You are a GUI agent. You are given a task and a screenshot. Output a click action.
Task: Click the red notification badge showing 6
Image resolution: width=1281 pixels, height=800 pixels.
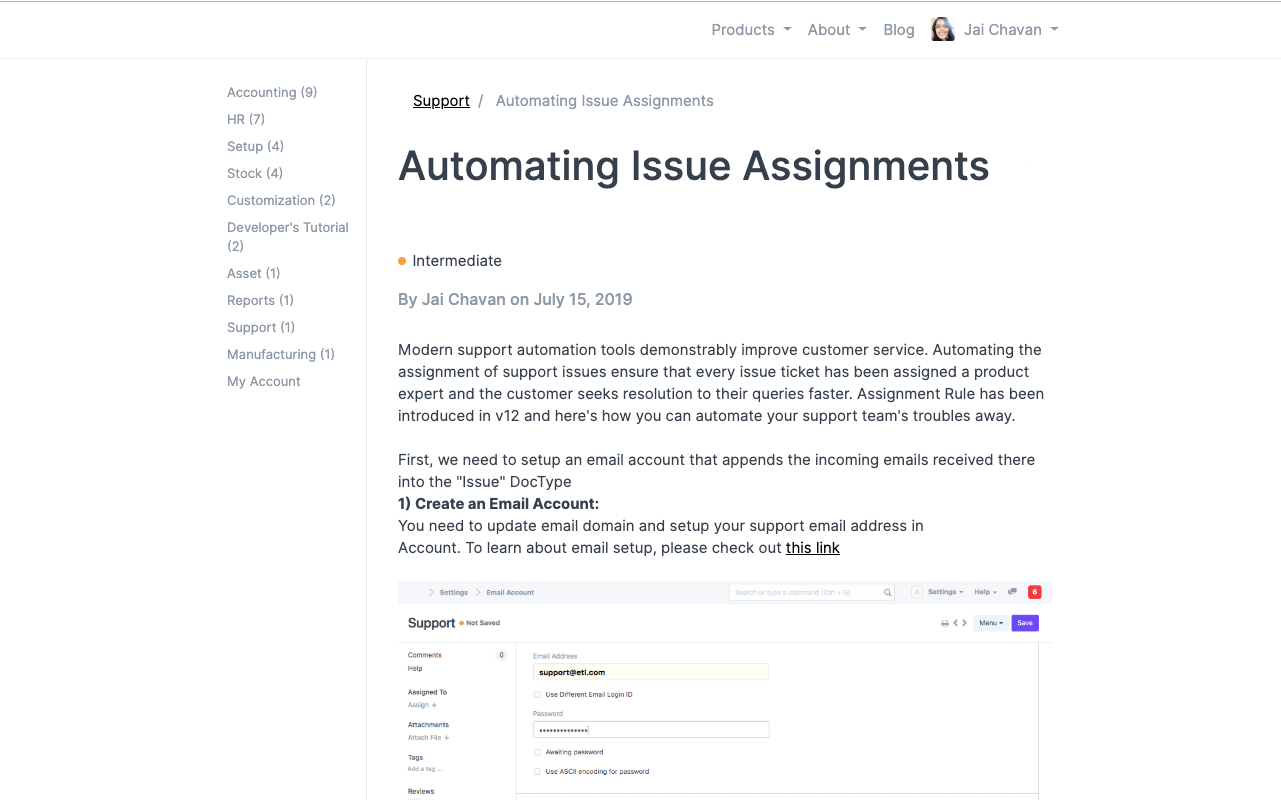(1034, 592)
